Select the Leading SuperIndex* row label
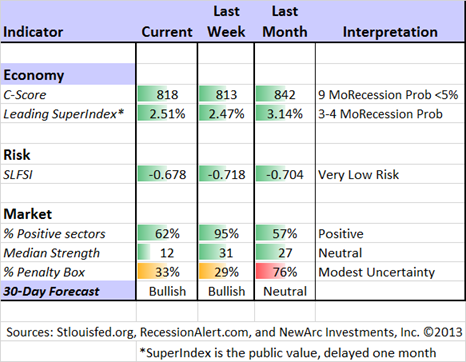 click(x=63, y=114)
